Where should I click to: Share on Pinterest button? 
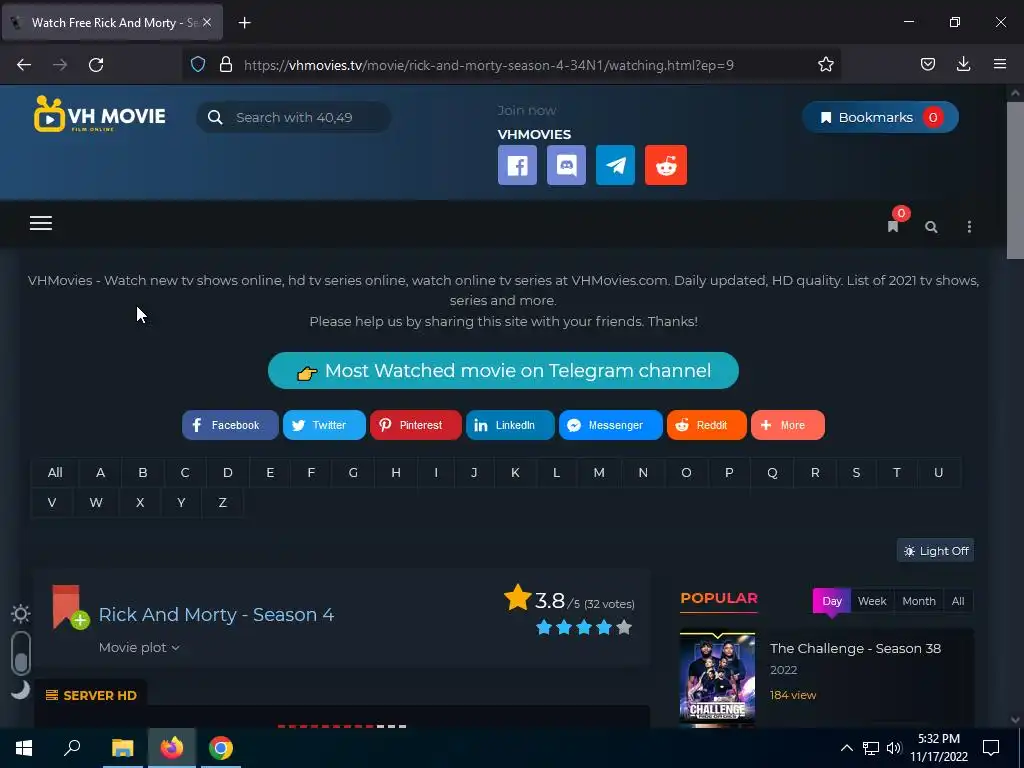coord(415,425)
